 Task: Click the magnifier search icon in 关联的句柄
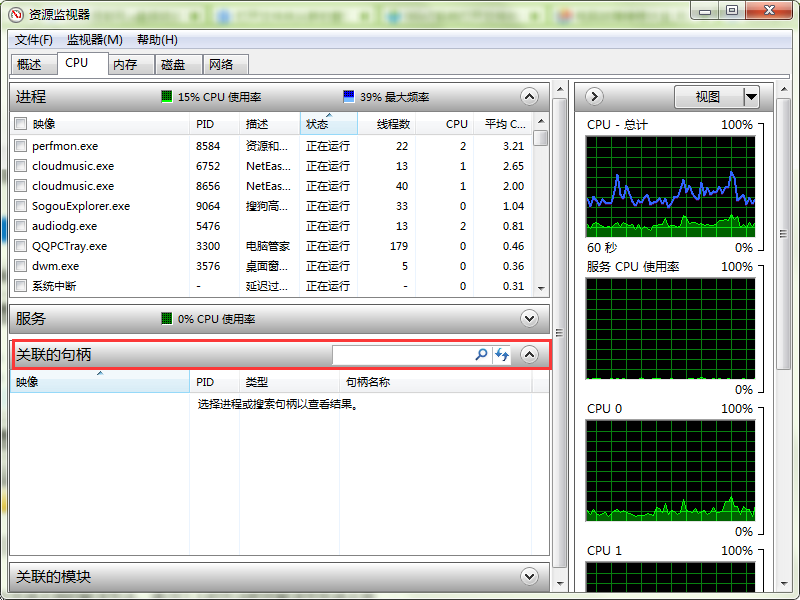click(481, 355)
